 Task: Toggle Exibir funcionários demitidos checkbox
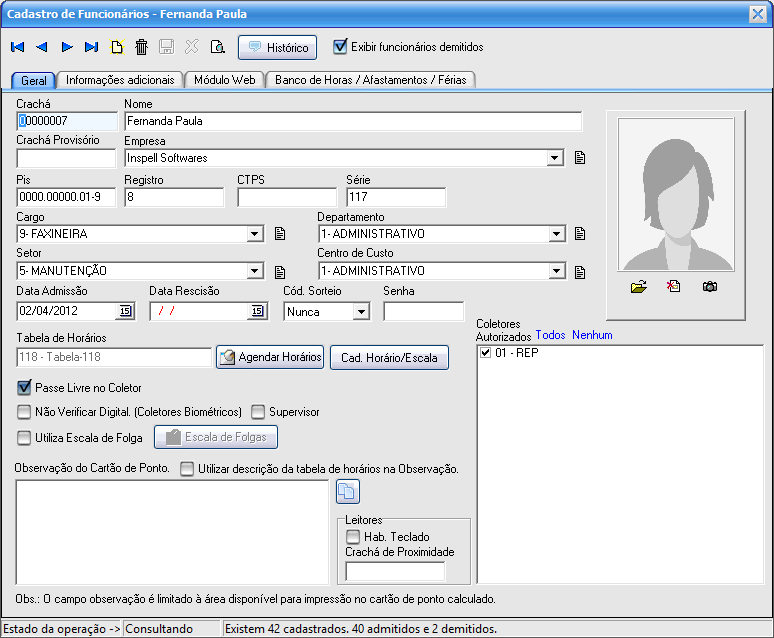[x=341, y=46]
